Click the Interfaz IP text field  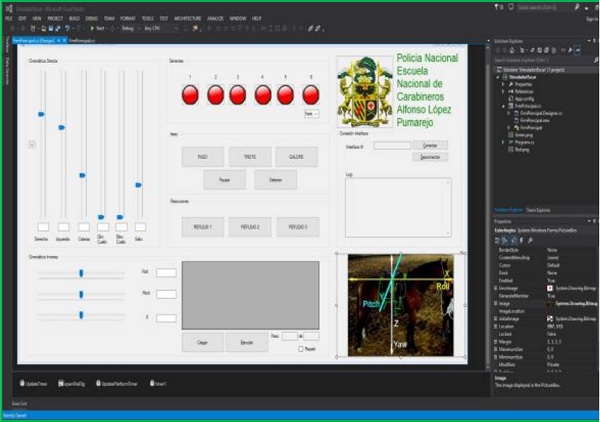coord(392,145)
